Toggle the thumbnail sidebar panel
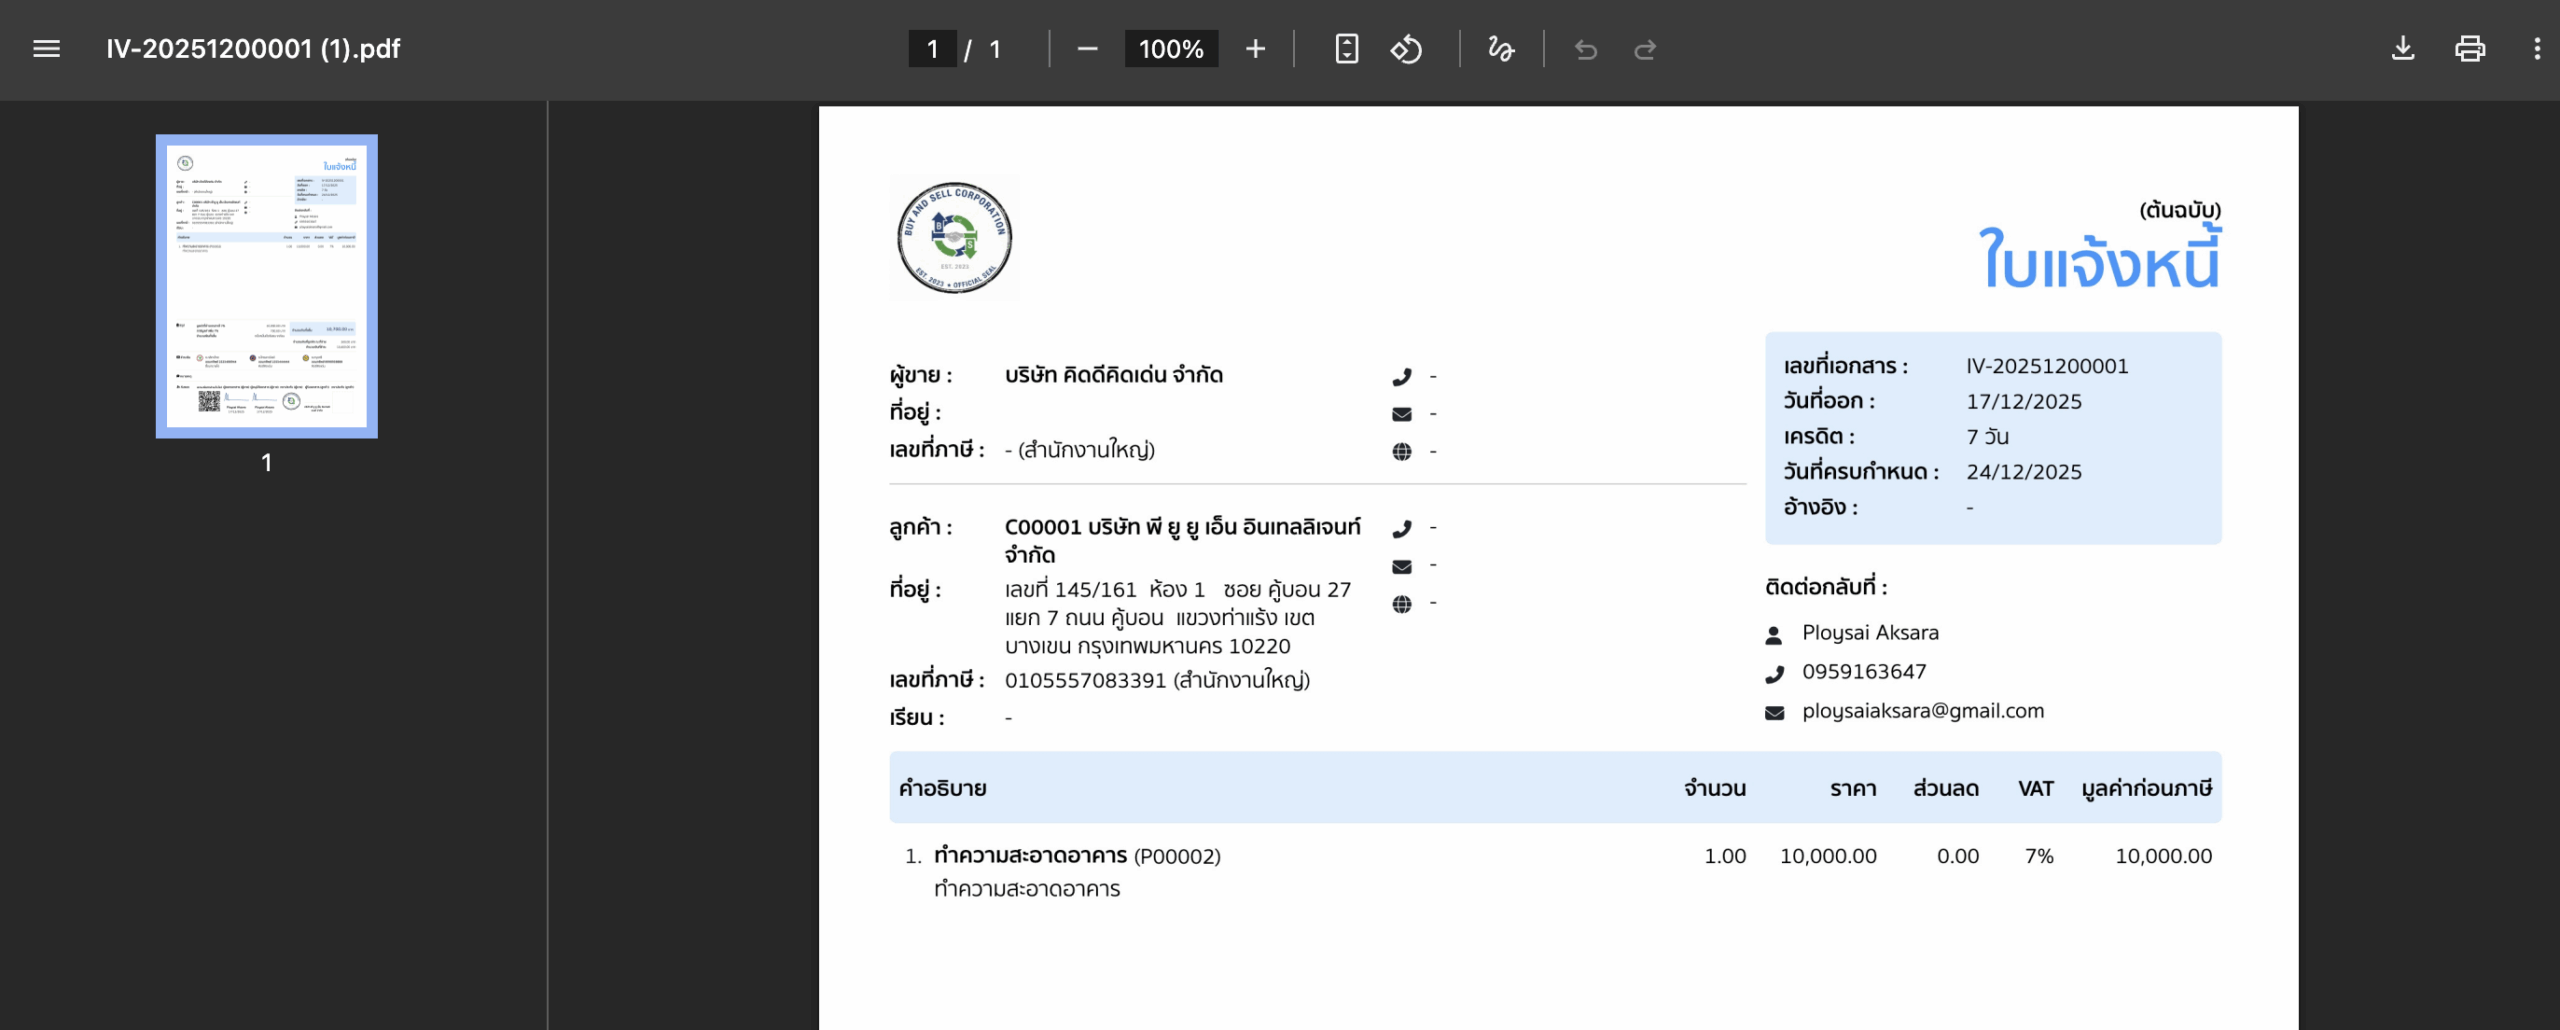The width and height of the screenshot is (2560, 1030). 46,49
